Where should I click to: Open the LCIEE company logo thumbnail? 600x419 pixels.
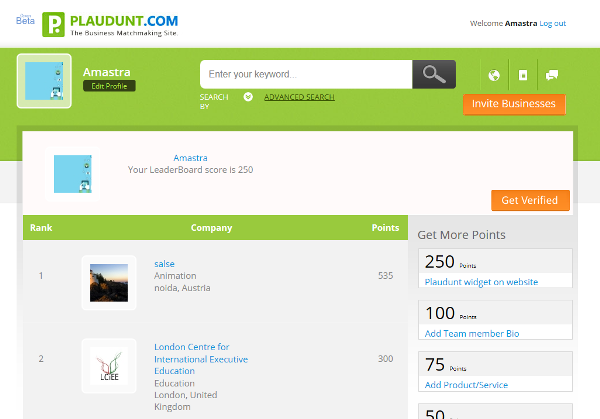108,366
